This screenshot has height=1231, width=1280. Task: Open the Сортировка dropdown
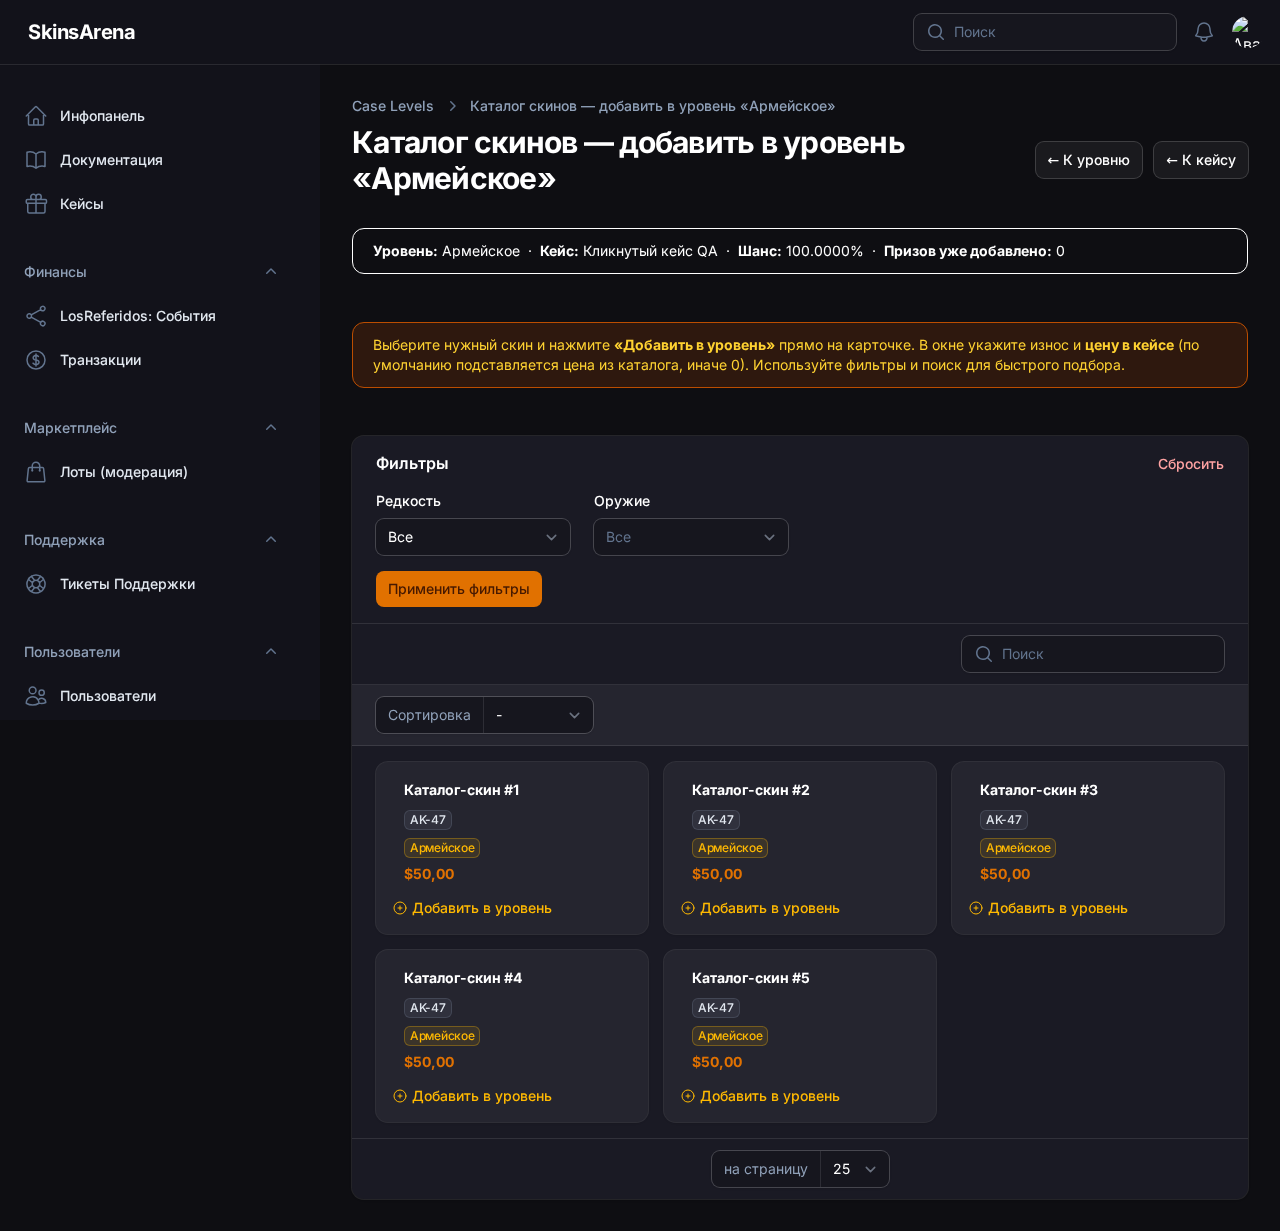(538, 715)
